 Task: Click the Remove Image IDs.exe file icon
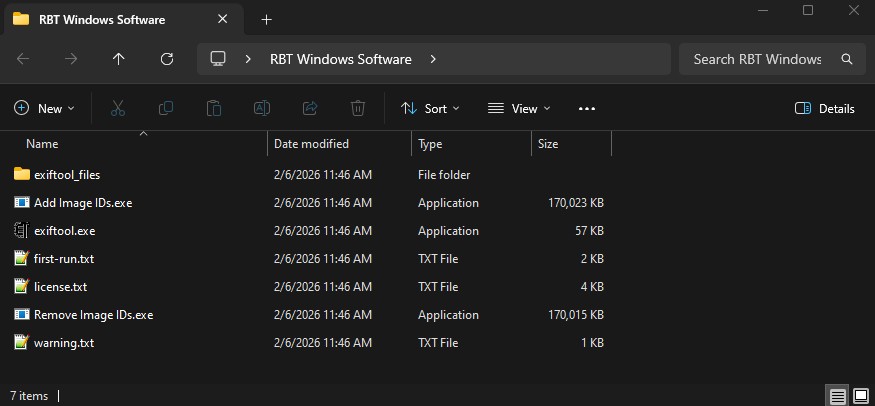(x=22, y=315)
